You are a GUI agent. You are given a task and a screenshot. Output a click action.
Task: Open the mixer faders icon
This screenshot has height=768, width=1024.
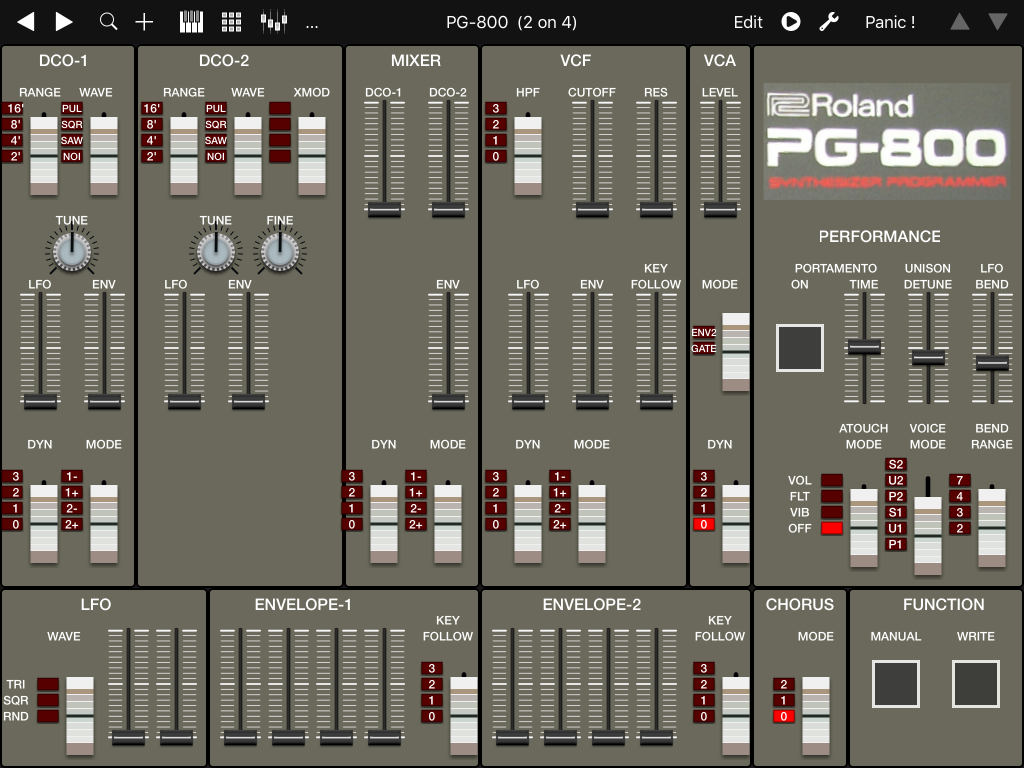pos(274,22)
